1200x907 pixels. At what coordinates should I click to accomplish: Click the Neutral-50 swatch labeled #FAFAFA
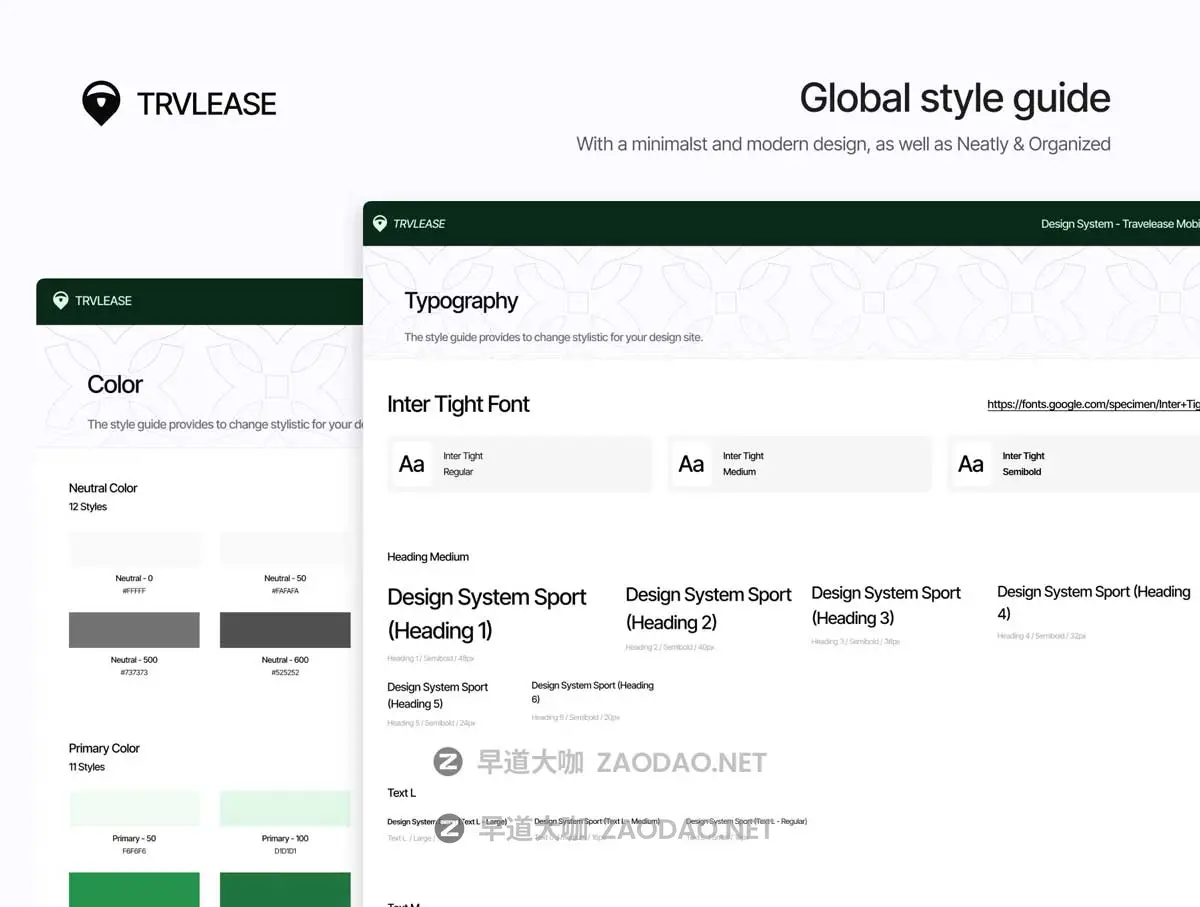coord(284,549)
